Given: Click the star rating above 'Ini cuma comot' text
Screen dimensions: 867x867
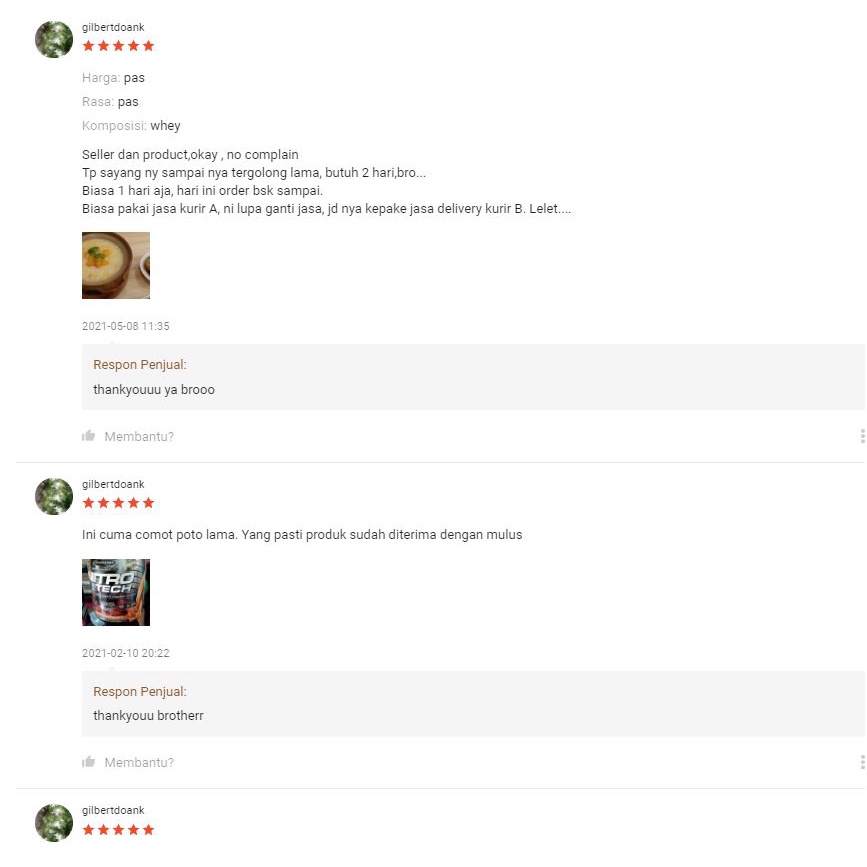Looking at the screenshot, I should pyautogui.click(x=118, y=503).
